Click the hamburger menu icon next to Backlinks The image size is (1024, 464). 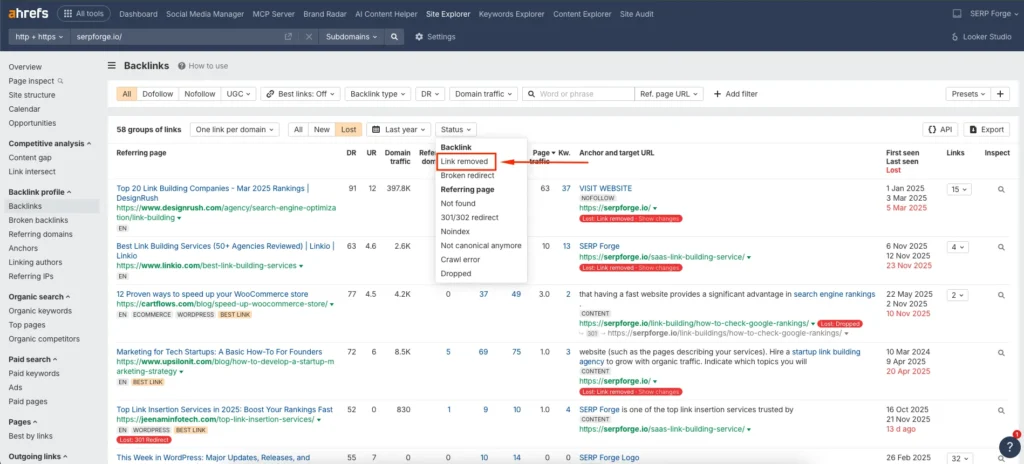click(x=112, y=66)
